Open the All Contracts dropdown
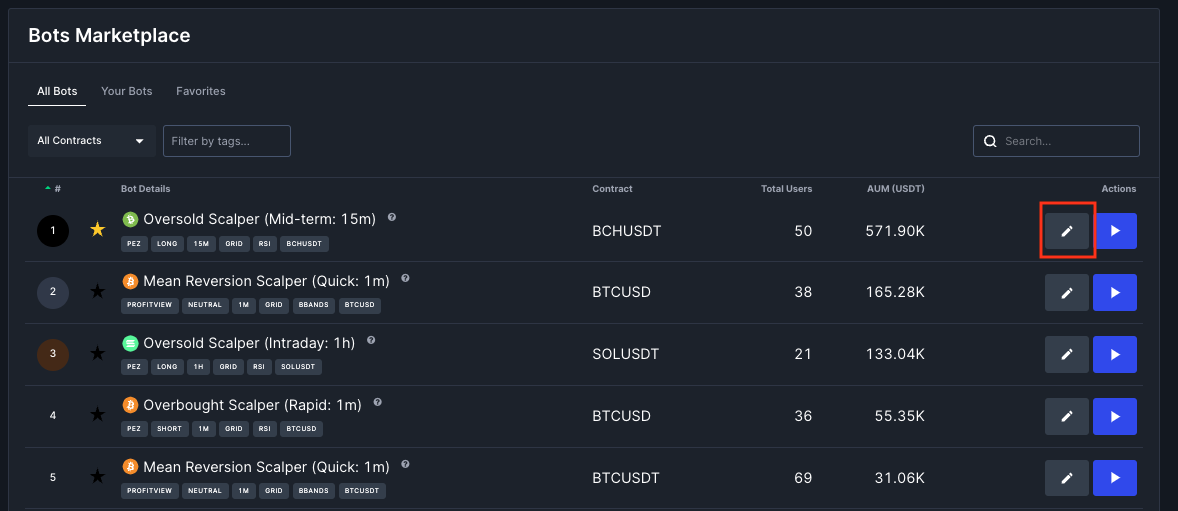Viewport: 1178px width, 511px height. pos(90,141)
